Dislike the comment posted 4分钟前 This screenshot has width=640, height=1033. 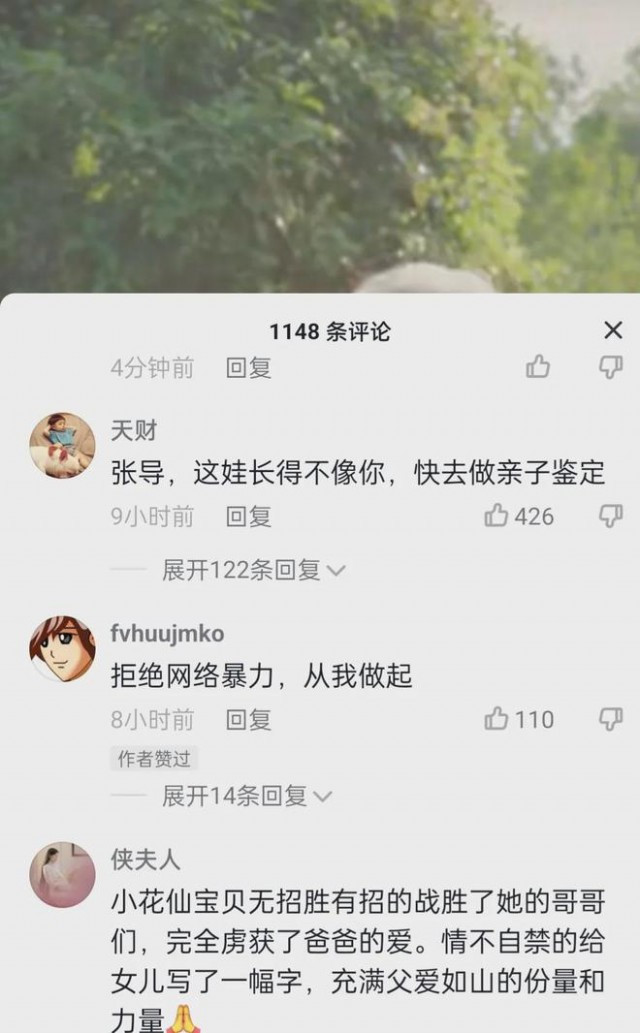(610, 366)
